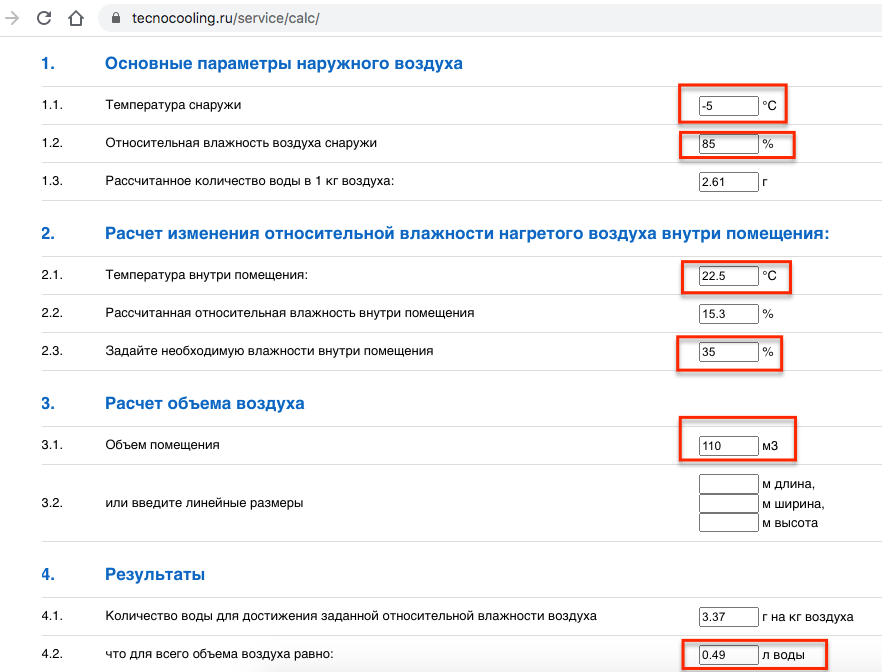Screen dimensions: 882x672
Task: Click heading 'Основные параметры наружного воздуха'
Action: coord(284,64)
